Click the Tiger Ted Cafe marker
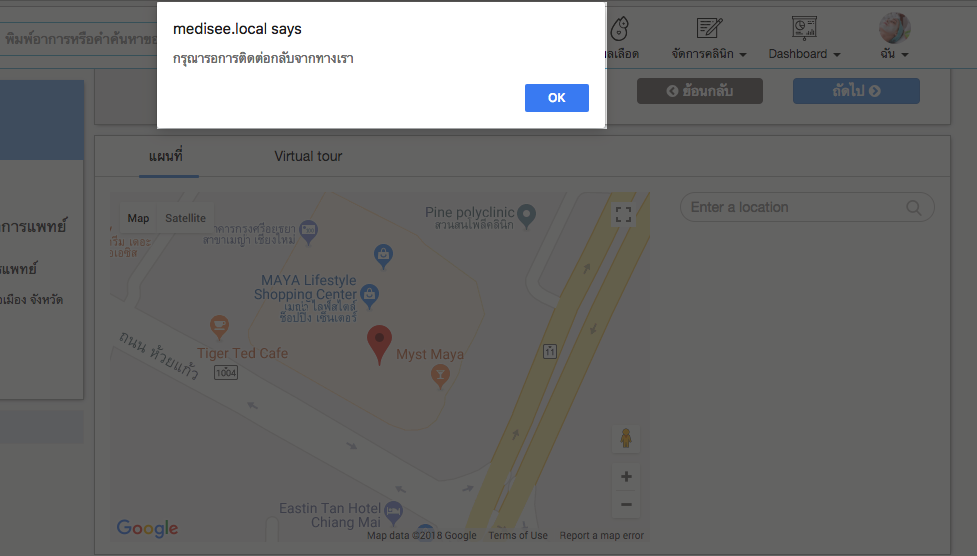Viewport: 977px width, 556px height. (x=219, y=327)
